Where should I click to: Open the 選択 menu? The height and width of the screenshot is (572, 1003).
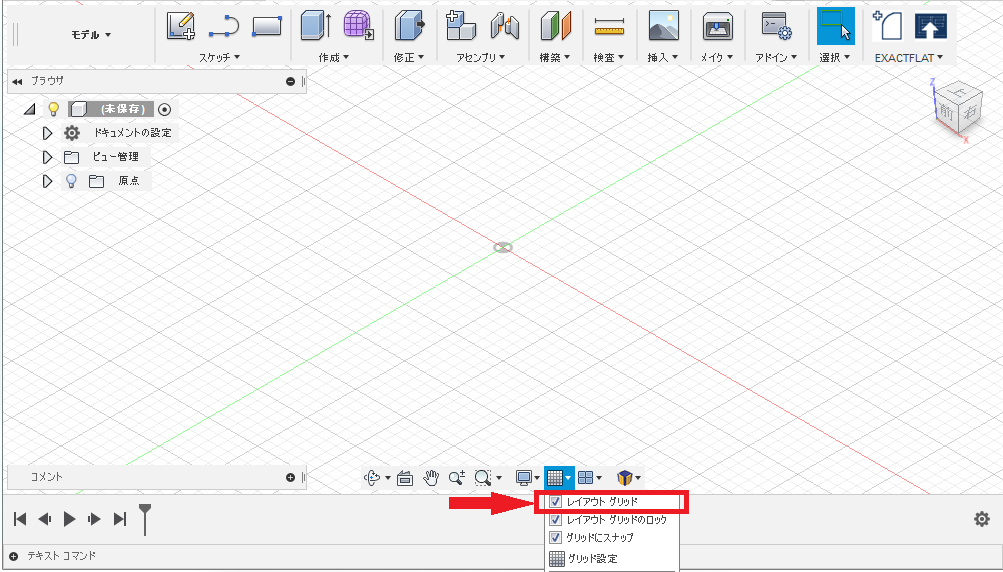click(835, 58)
